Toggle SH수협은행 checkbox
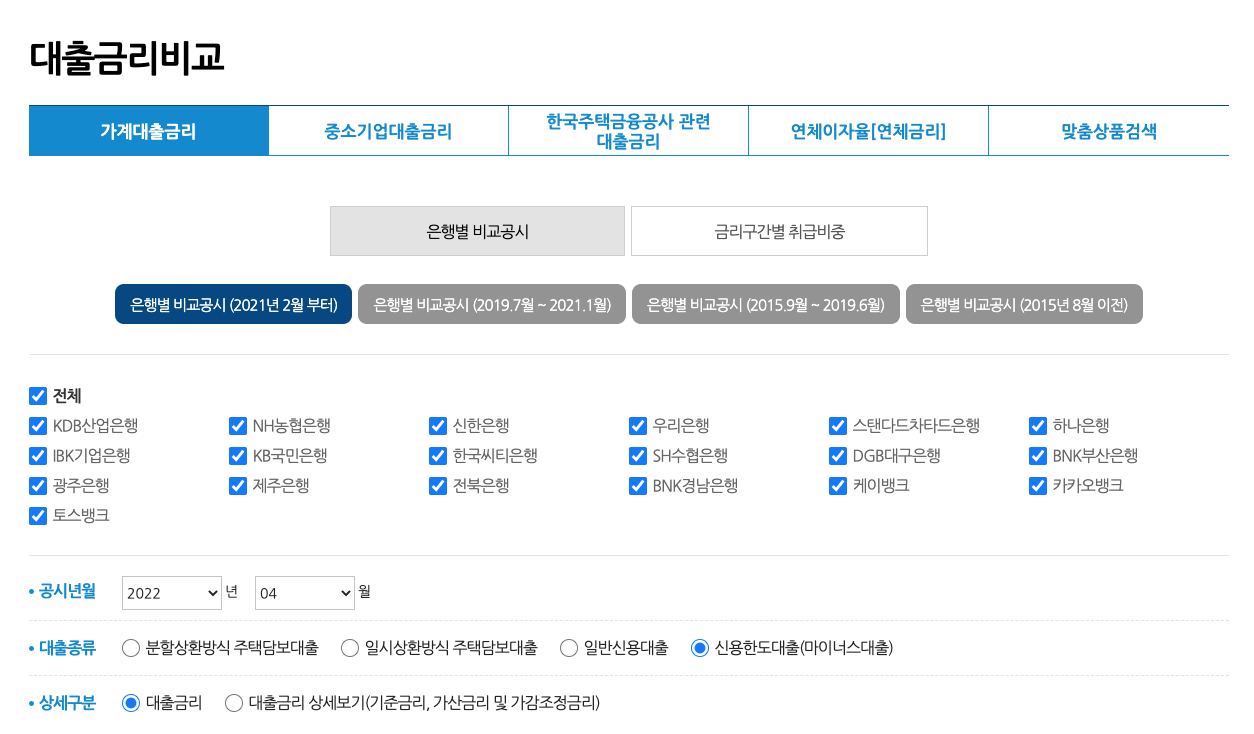1254x734 pixels. coord(638,456)
